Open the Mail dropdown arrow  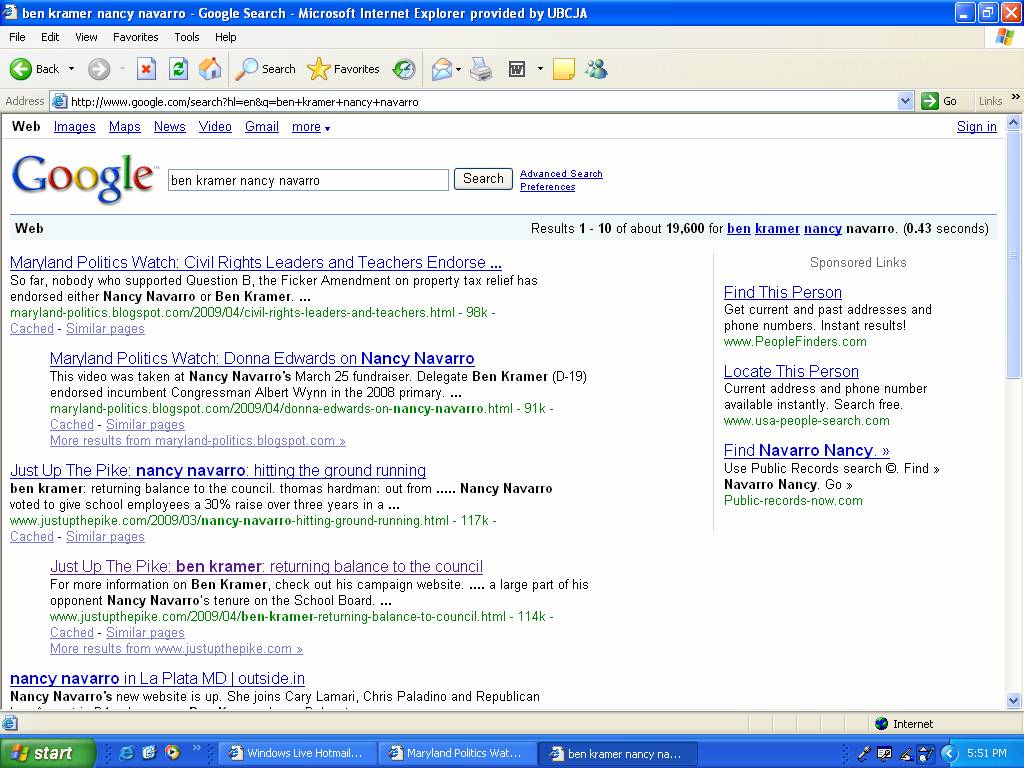coord(458,69)
